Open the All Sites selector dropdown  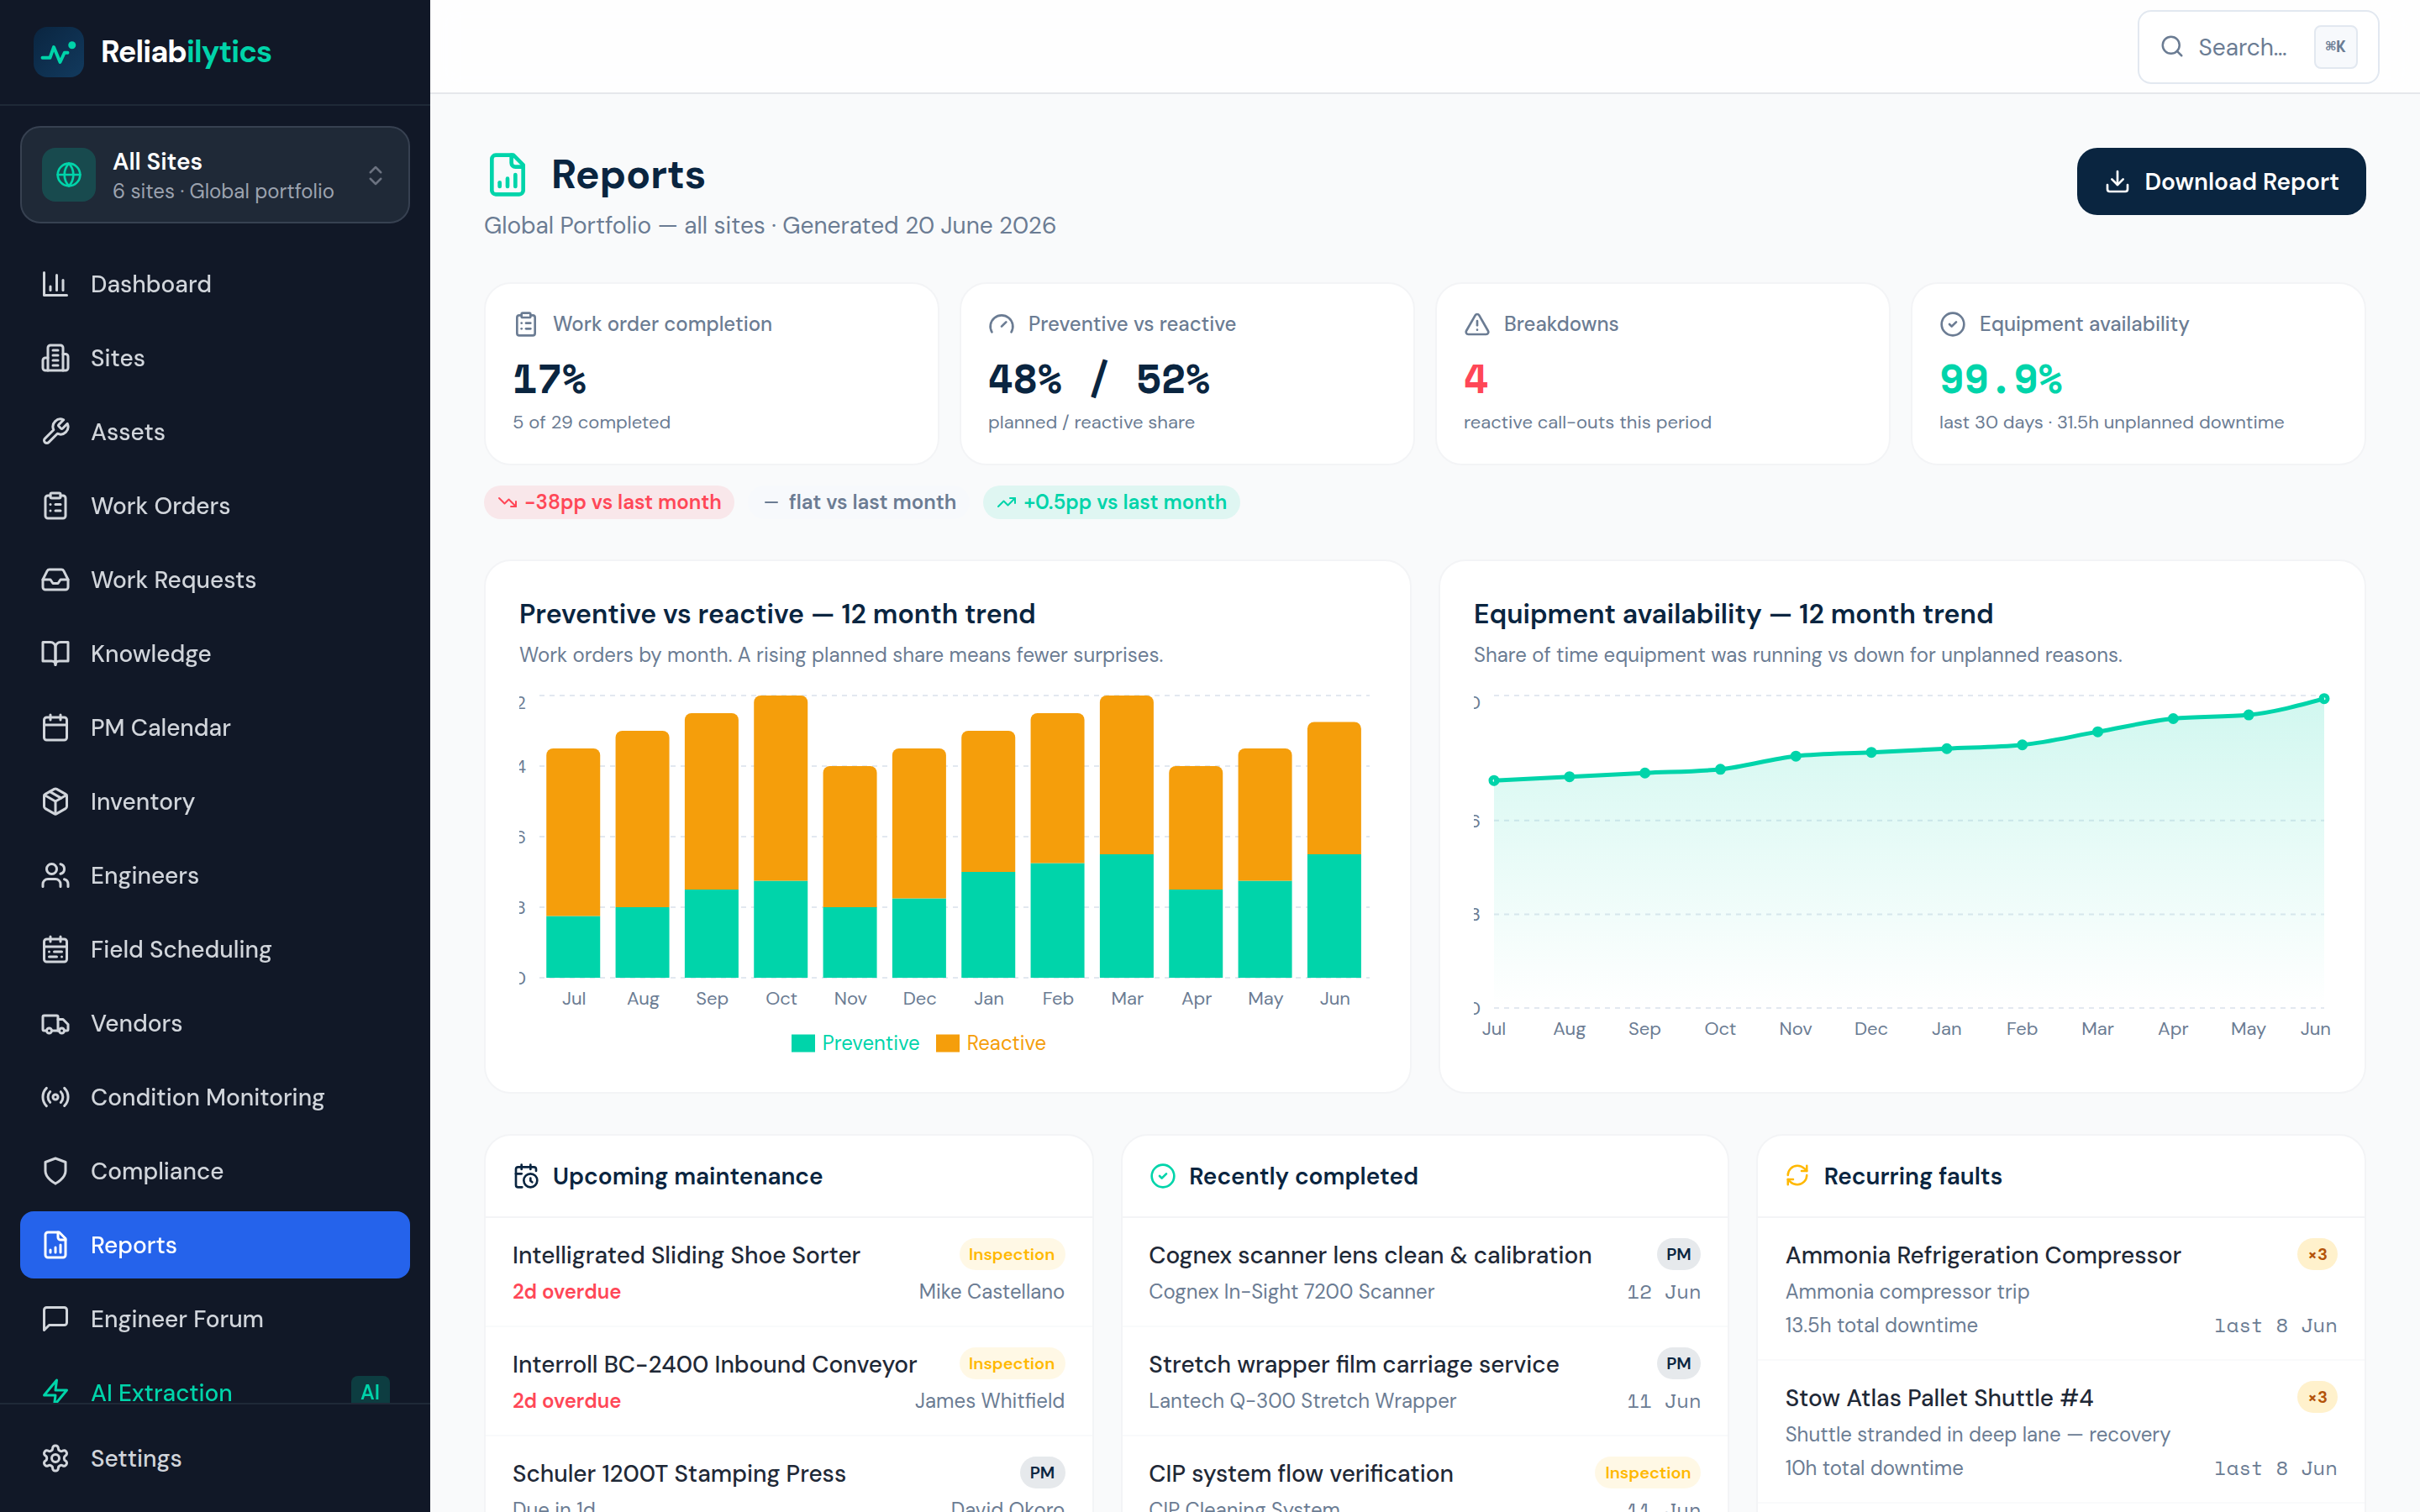point(215,175)
